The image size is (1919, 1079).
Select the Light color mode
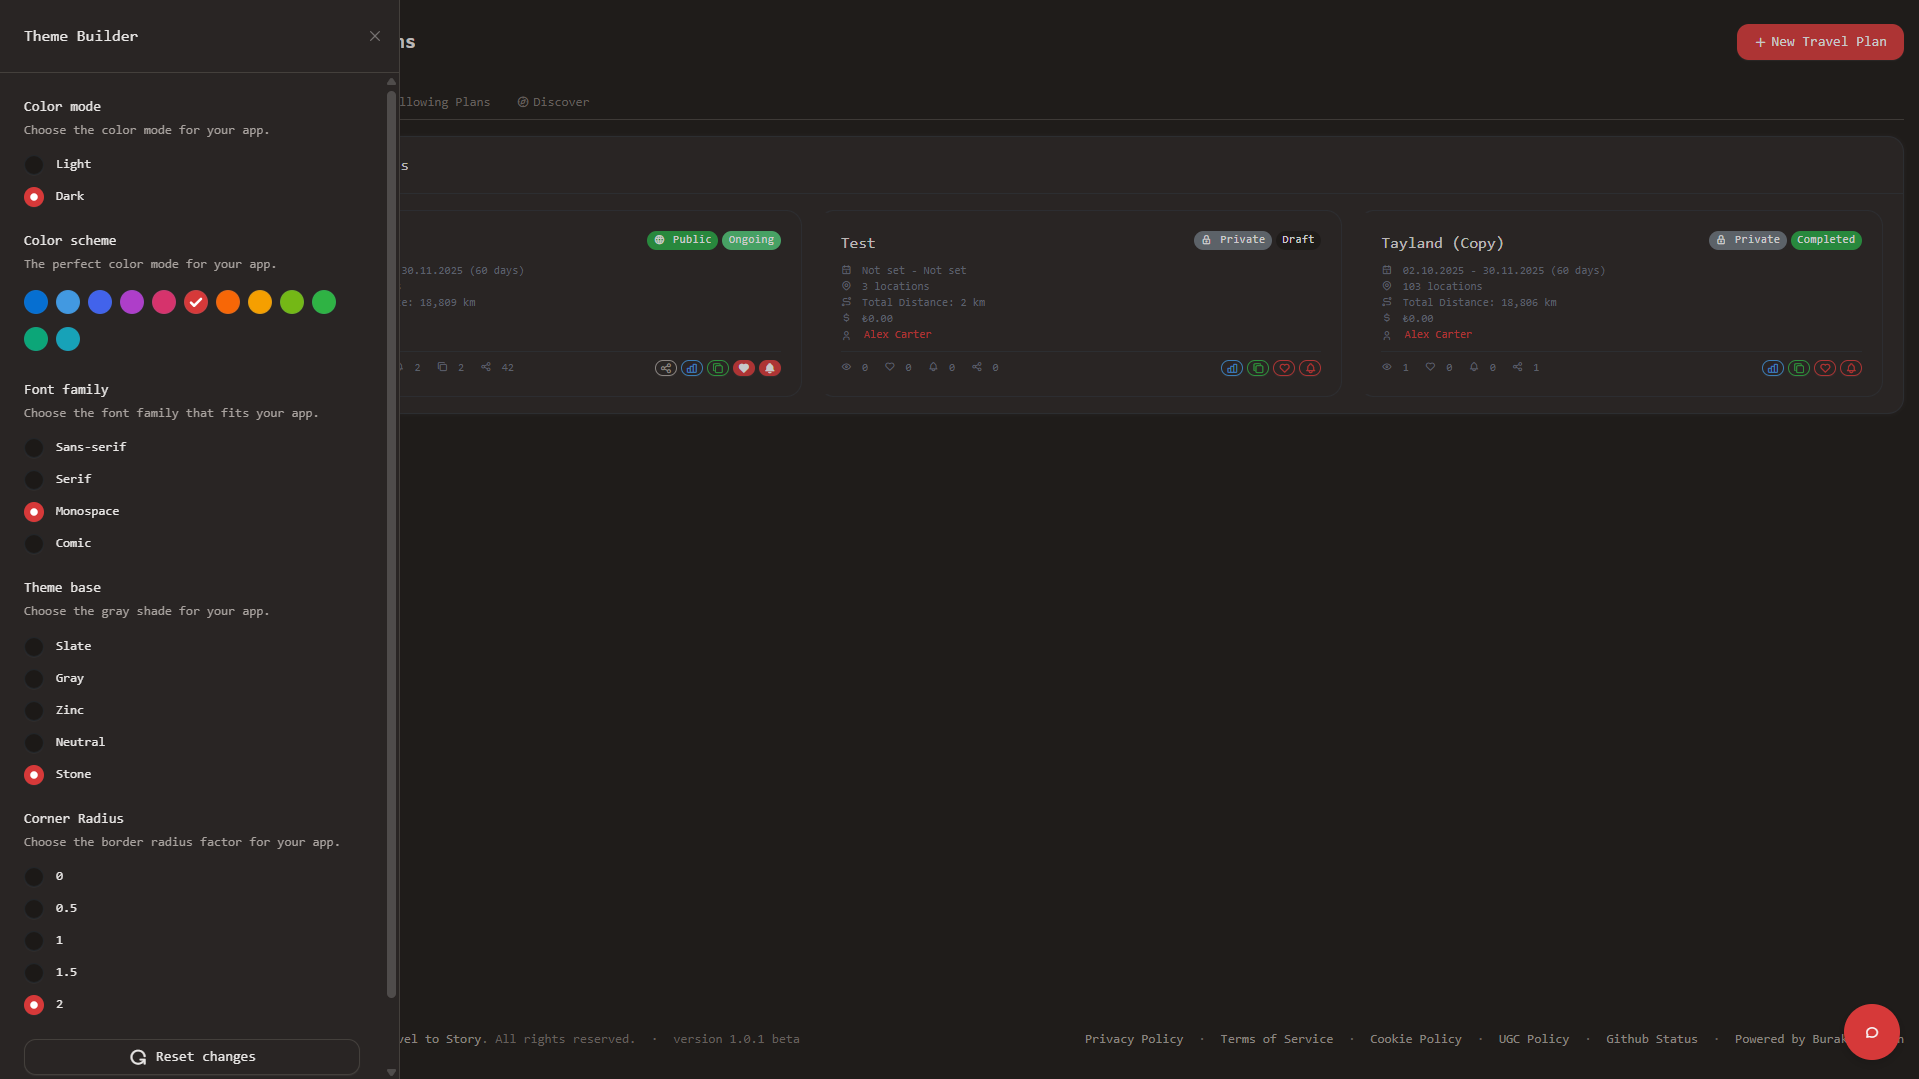[x=34, y=165]
